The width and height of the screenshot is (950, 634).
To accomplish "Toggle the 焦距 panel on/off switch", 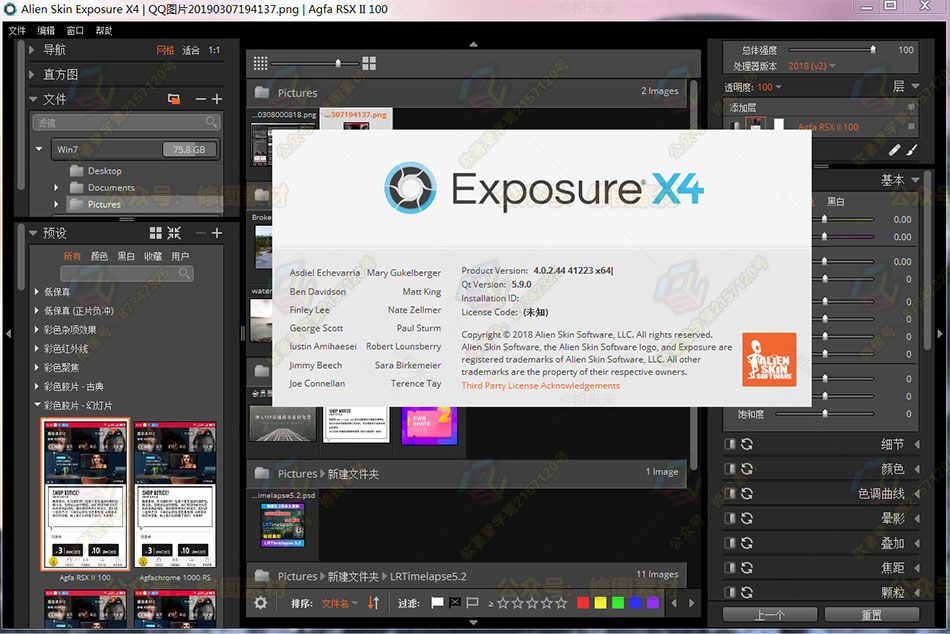I will coord(730,568).
